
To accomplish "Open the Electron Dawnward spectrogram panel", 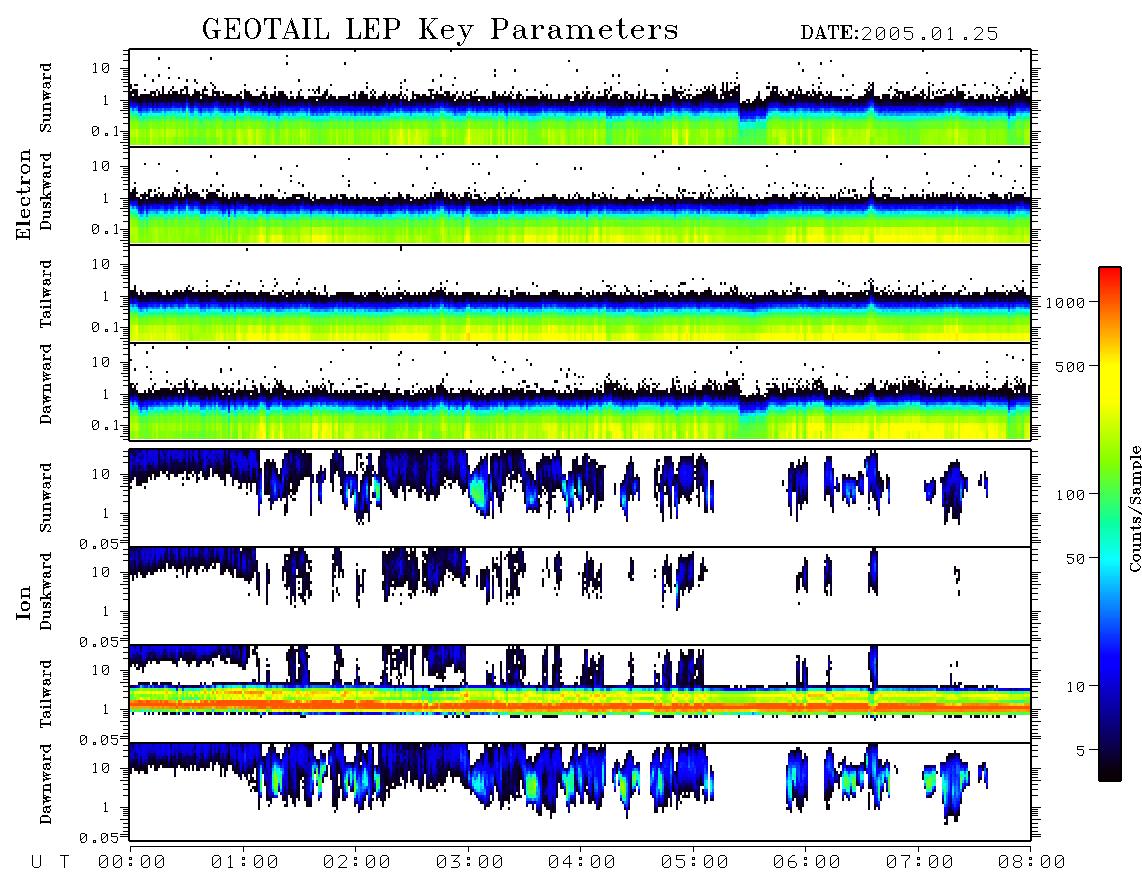I will point(580,392).
